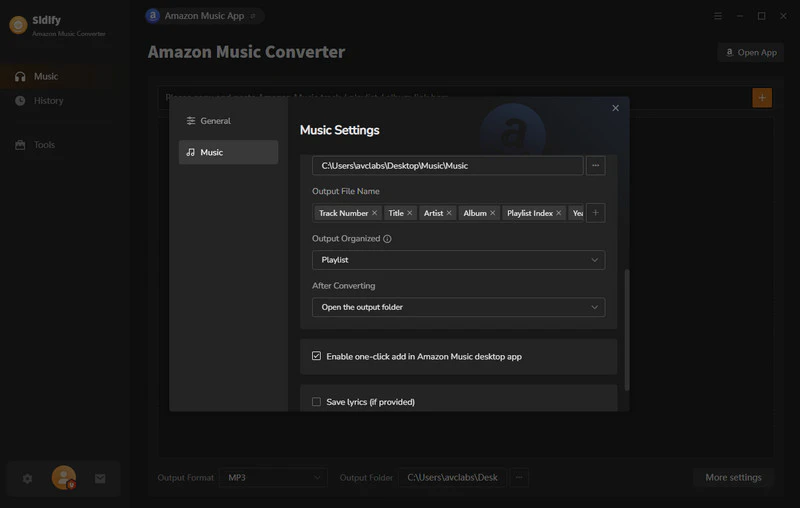Open settings via gear icon

coord(28,478)
